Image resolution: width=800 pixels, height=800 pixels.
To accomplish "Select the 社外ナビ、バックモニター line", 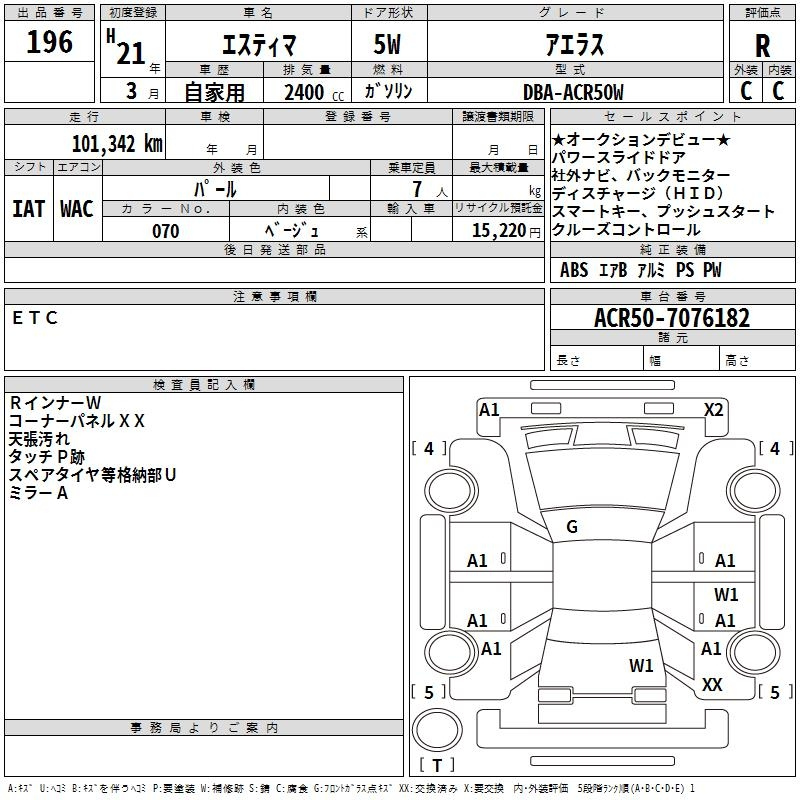I will [x=641, y=176].
